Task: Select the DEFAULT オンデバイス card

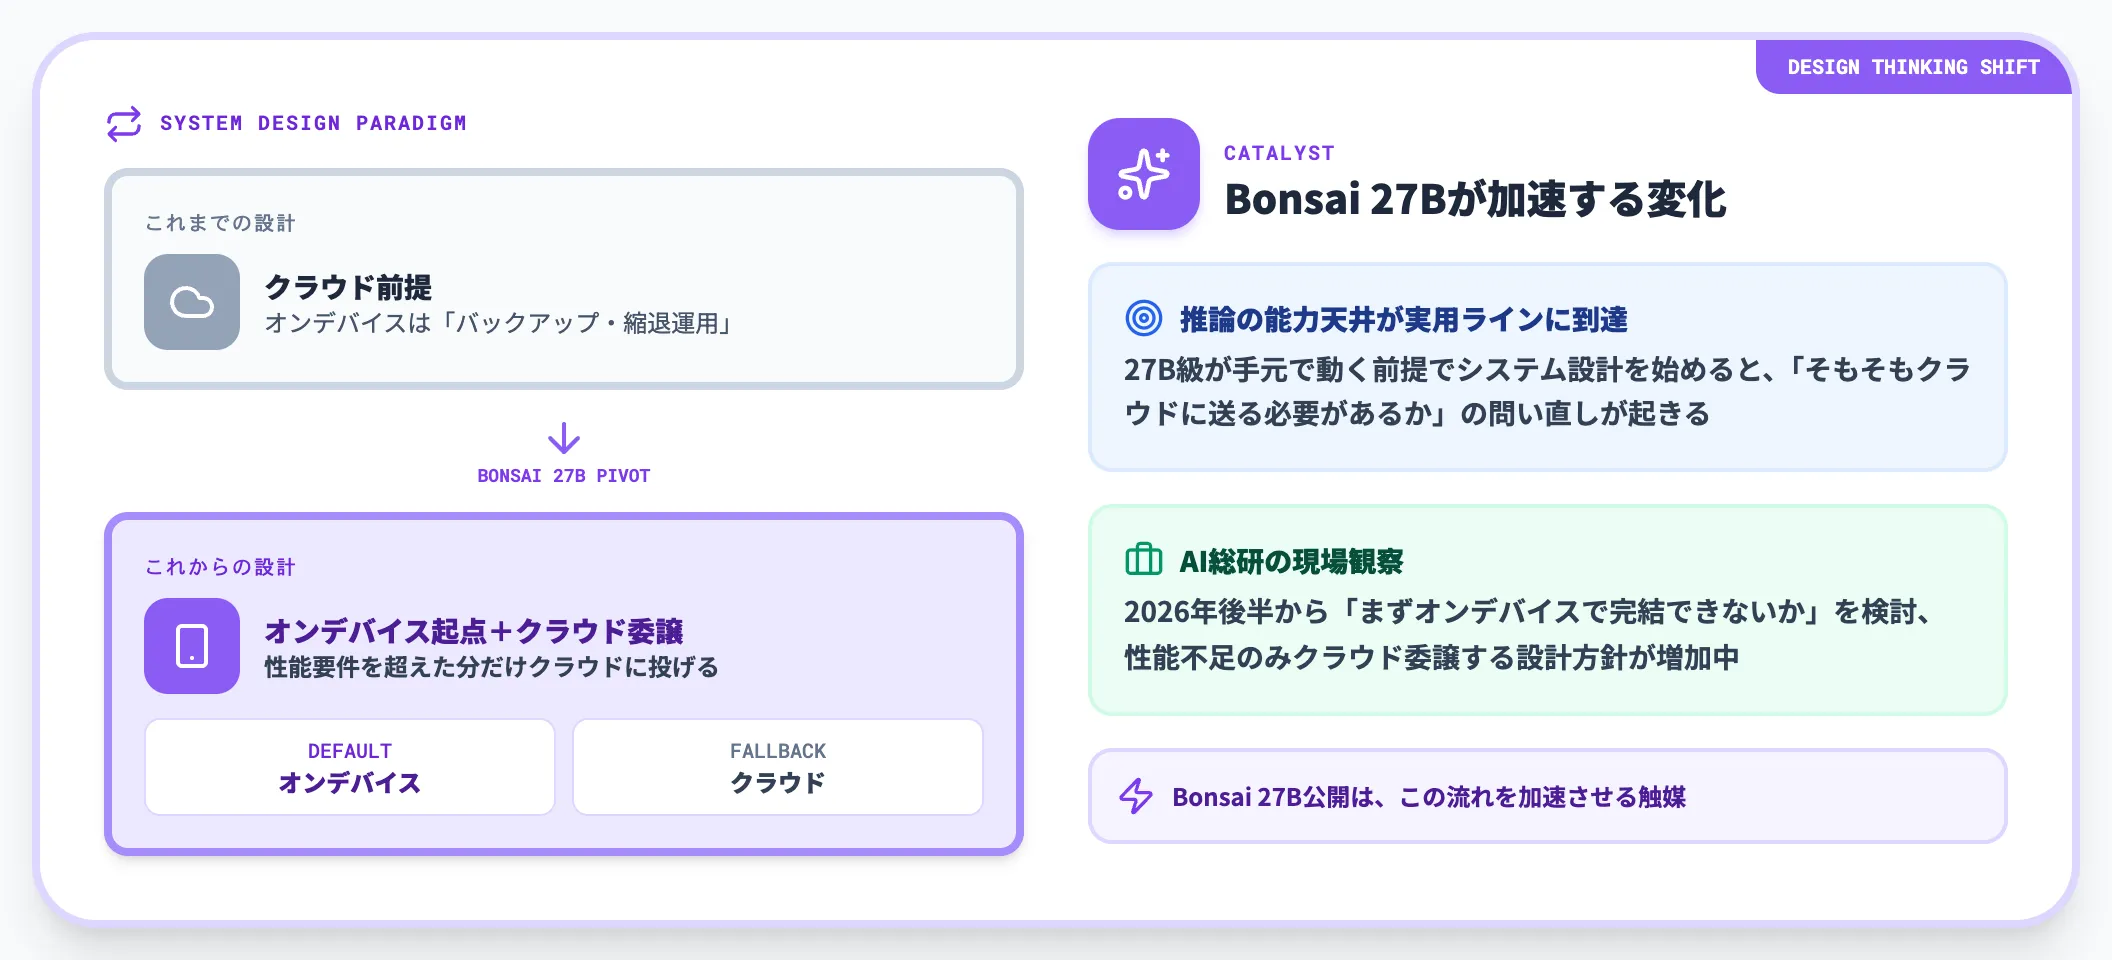Action: point(350,767)
